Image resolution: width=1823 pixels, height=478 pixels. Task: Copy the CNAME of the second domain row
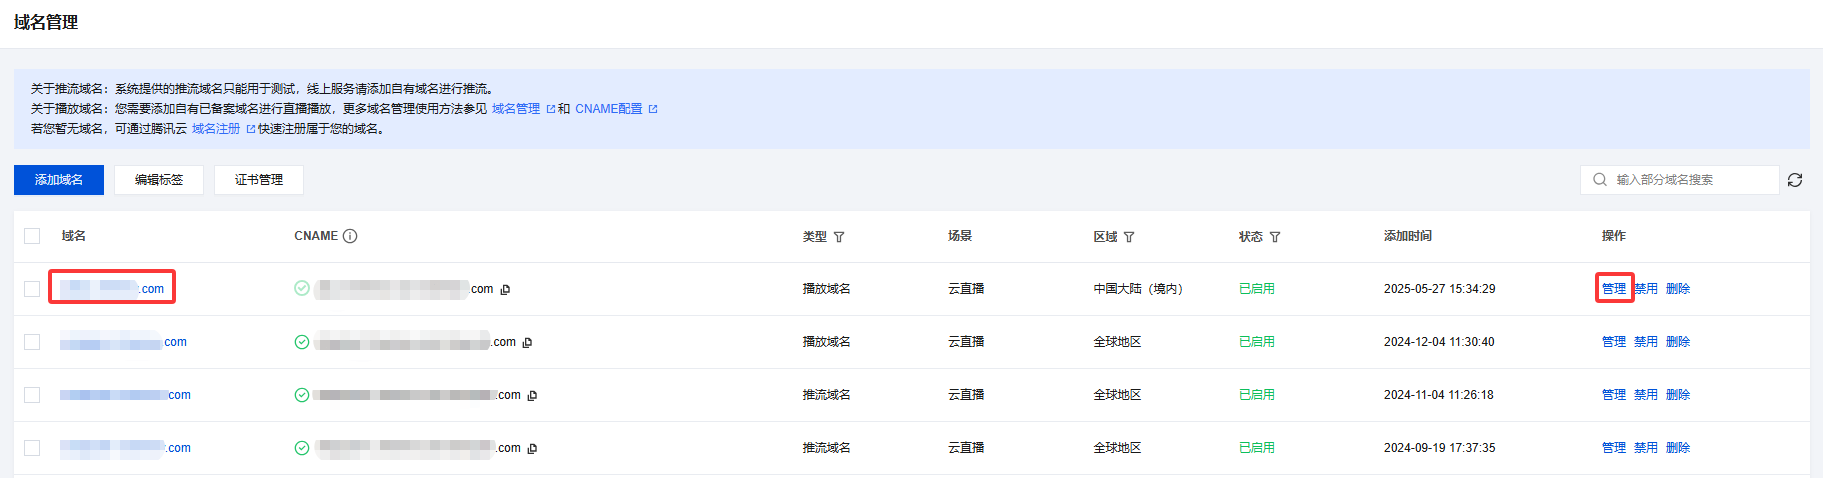[527, 343]
